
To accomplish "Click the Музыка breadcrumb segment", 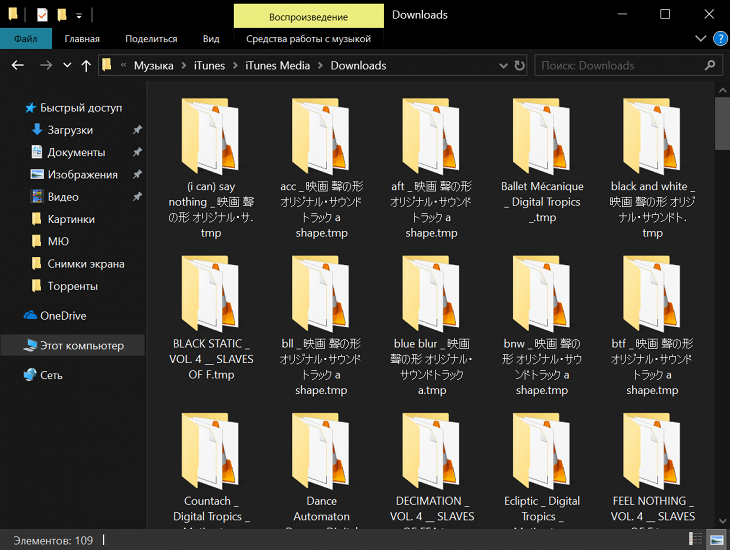I will pyautogui.click(x=154, y=66).
